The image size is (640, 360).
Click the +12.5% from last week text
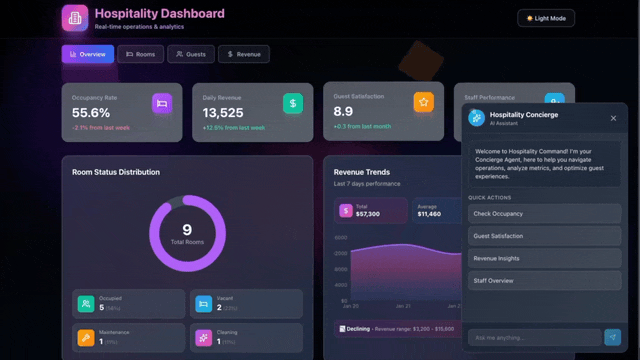234,128
